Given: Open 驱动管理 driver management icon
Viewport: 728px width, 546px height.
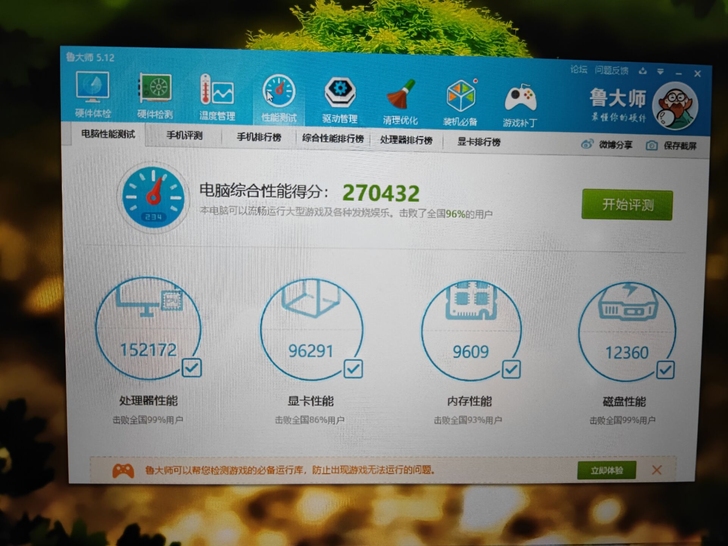Looking at the screenshot, I should coord(340,100).
